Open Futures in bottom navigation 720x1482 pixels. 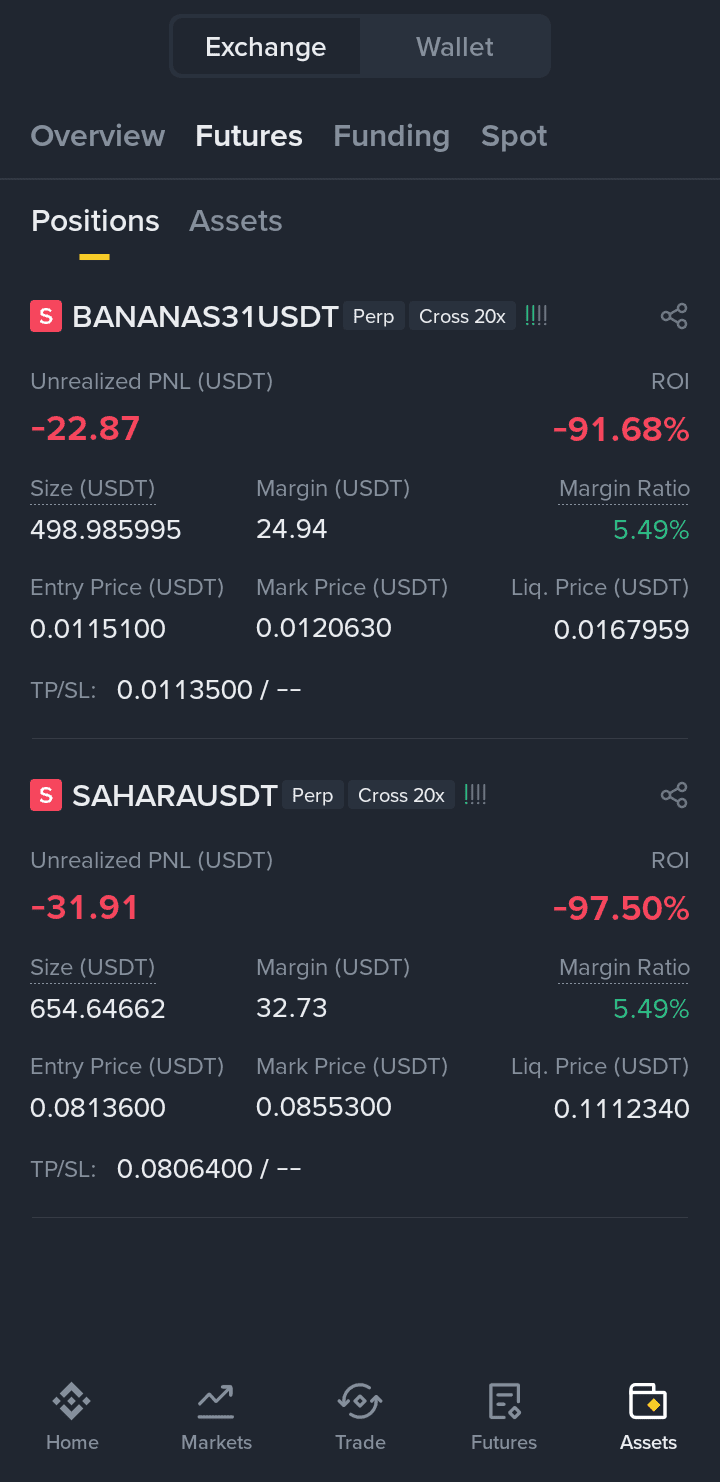pyautogui.click(x=504, y=1416)
